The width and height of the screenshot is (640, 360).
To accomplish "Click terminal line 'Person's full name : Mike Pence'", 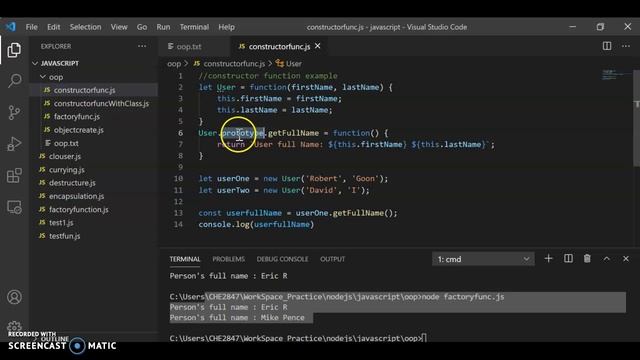I will point(237,318).
